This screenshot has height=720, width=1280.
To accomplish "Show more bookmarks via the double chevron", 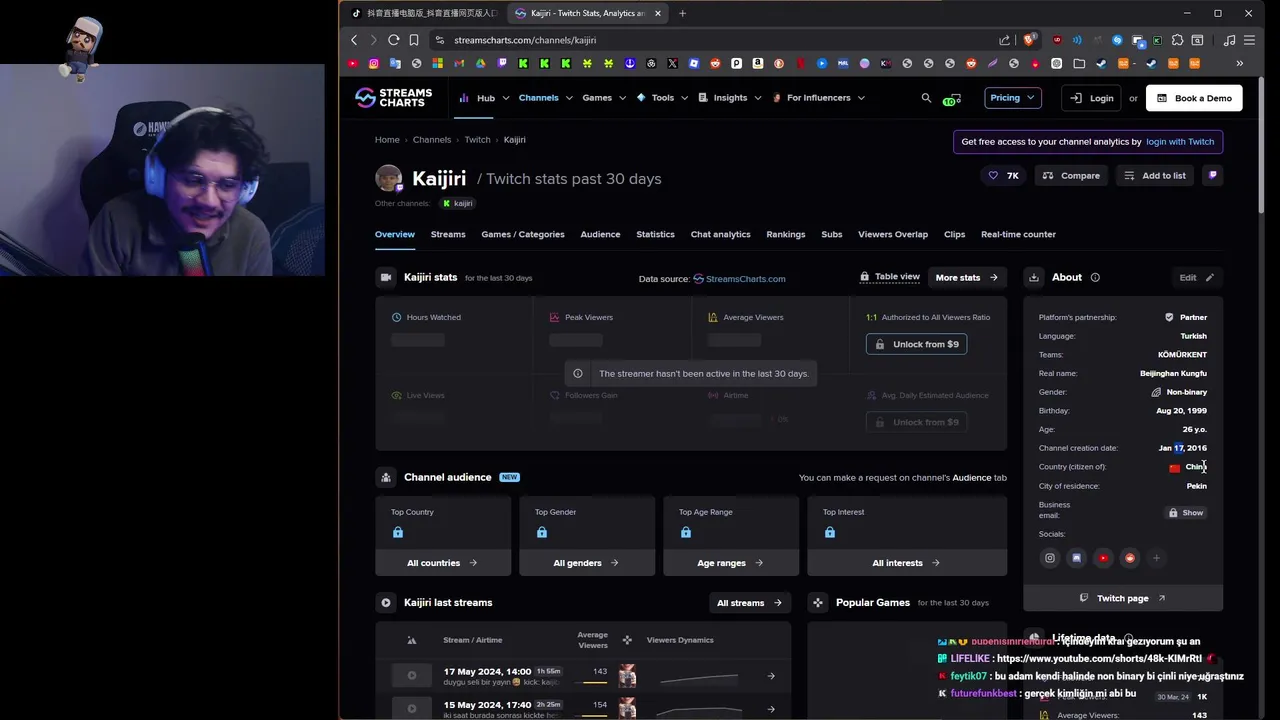I will 1239,63.
